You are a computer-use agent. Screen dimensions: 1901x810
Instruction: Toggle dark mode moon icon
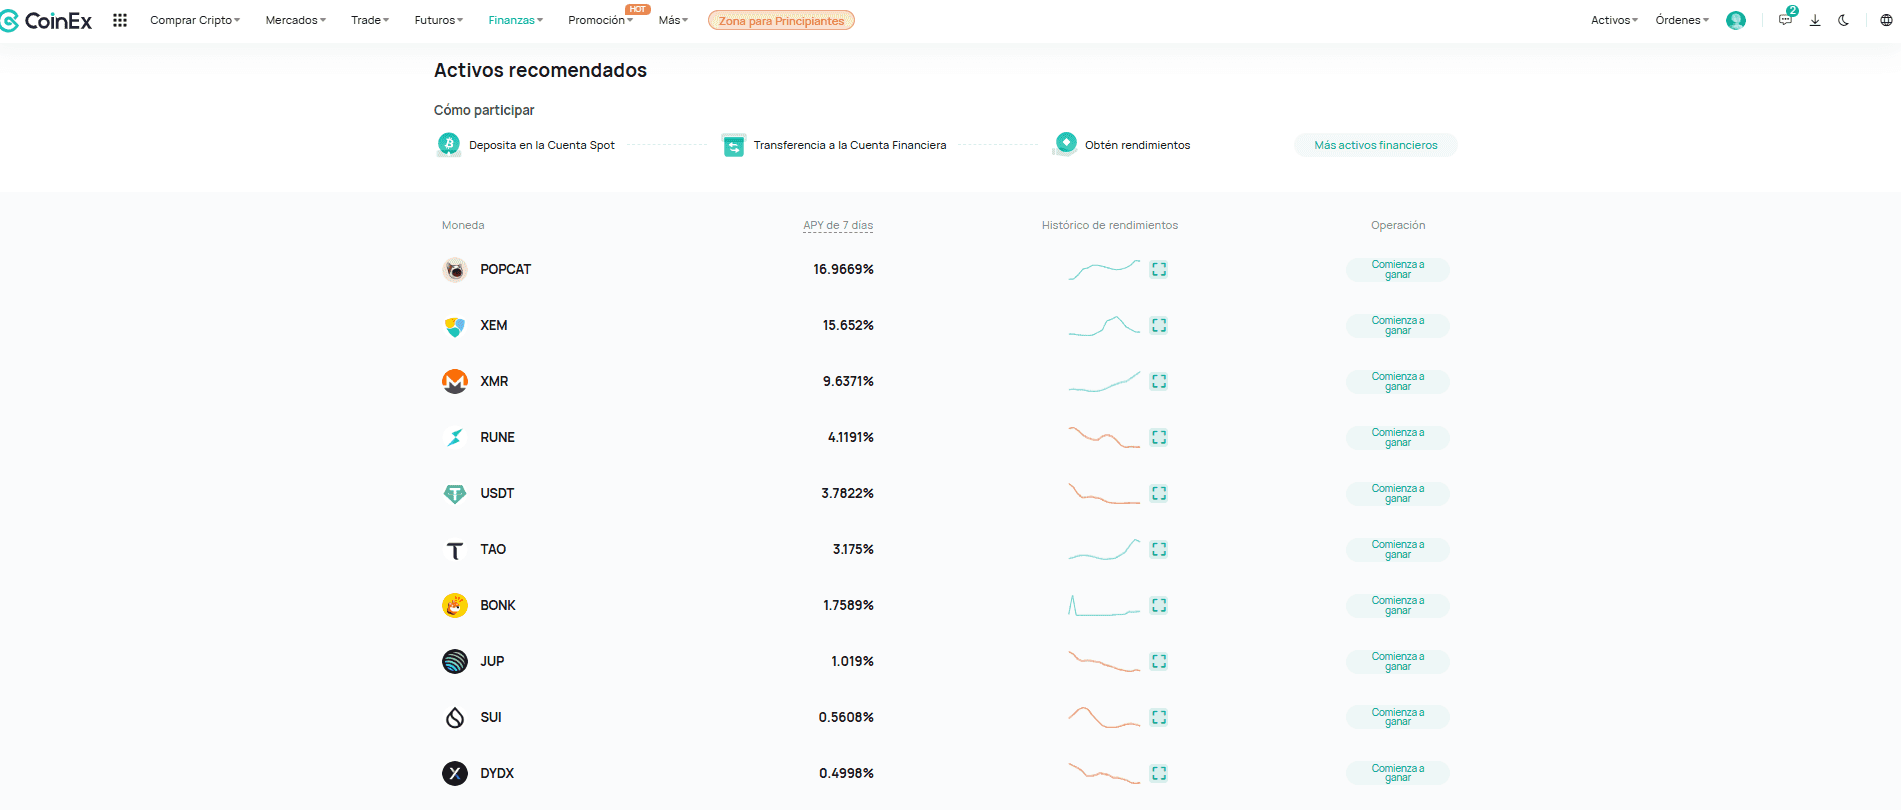point(1843,20)
